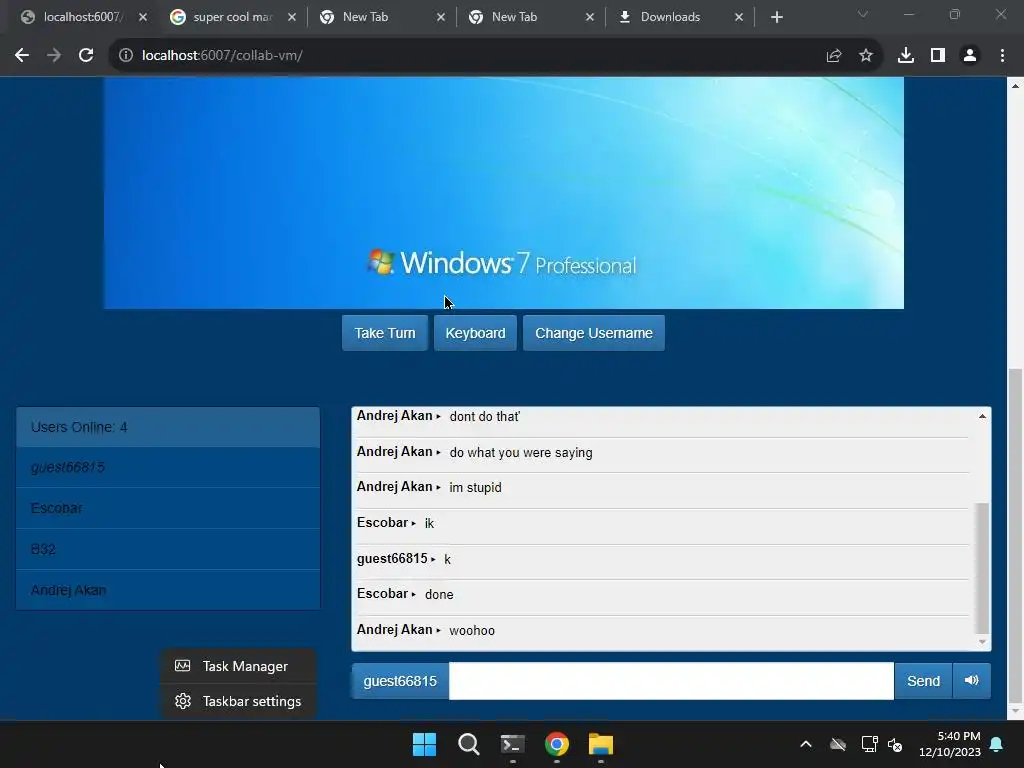The height and width of the screenshot is (768, 1024).
Task: View site information icon in address bar
Action: click(126, 56)
